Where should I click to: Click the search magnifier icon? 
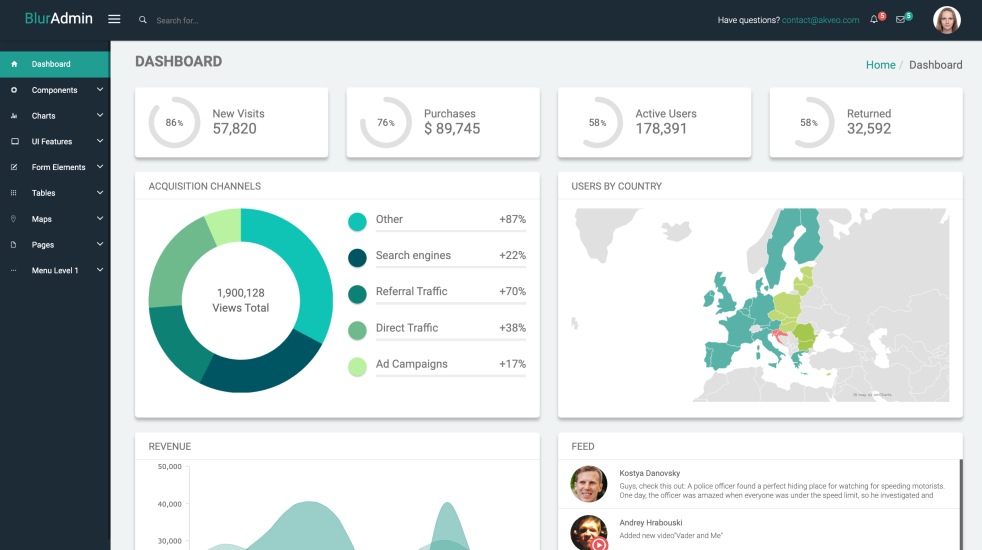[143, 20]
